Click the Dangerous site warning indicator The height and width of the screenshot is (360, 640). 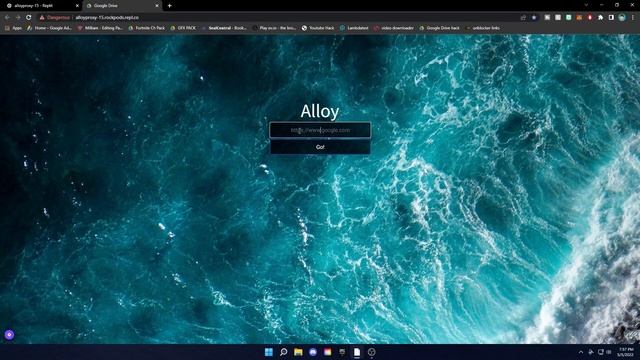[55, 18]
